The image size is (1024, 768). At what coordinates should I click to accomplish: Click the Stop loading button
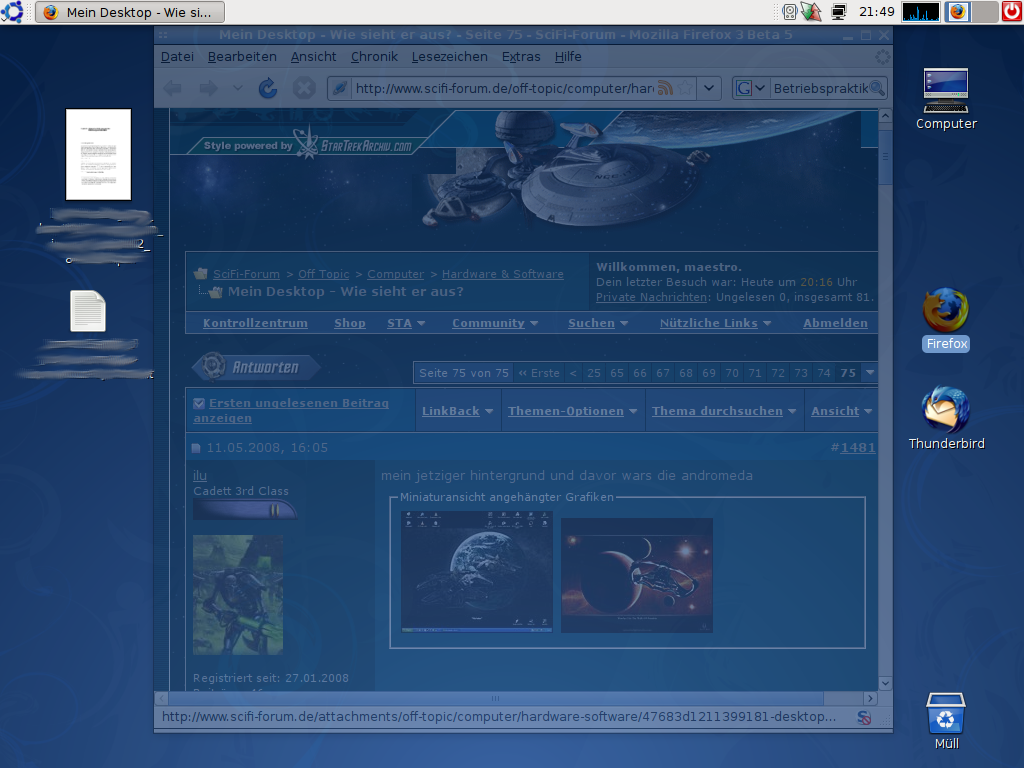point(303,89)
